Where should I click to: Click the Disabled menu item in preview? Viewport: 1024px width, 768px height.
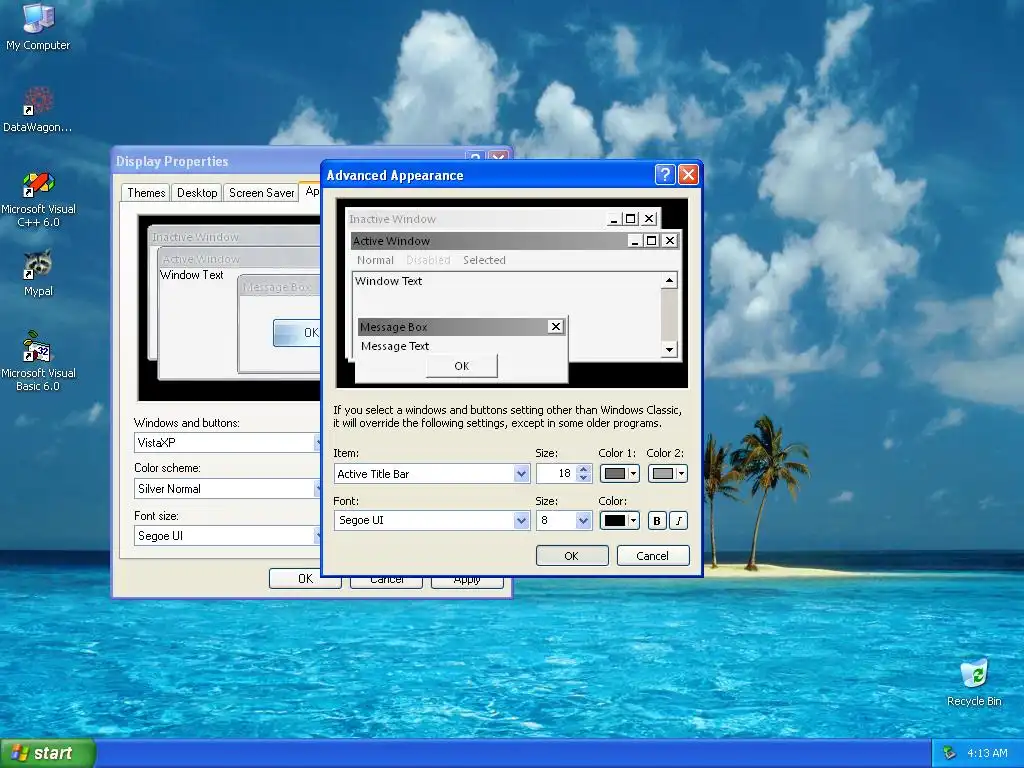(x=428, y=260)
